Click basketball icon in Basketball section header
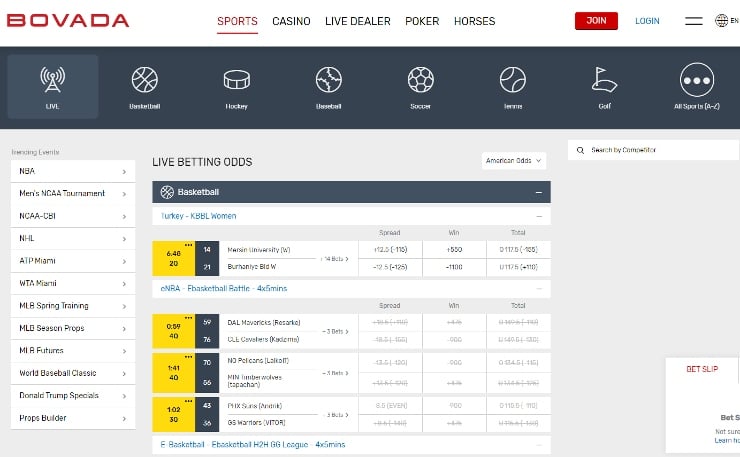The width and height of the screenshot is (740, 457). pos(167,192)
